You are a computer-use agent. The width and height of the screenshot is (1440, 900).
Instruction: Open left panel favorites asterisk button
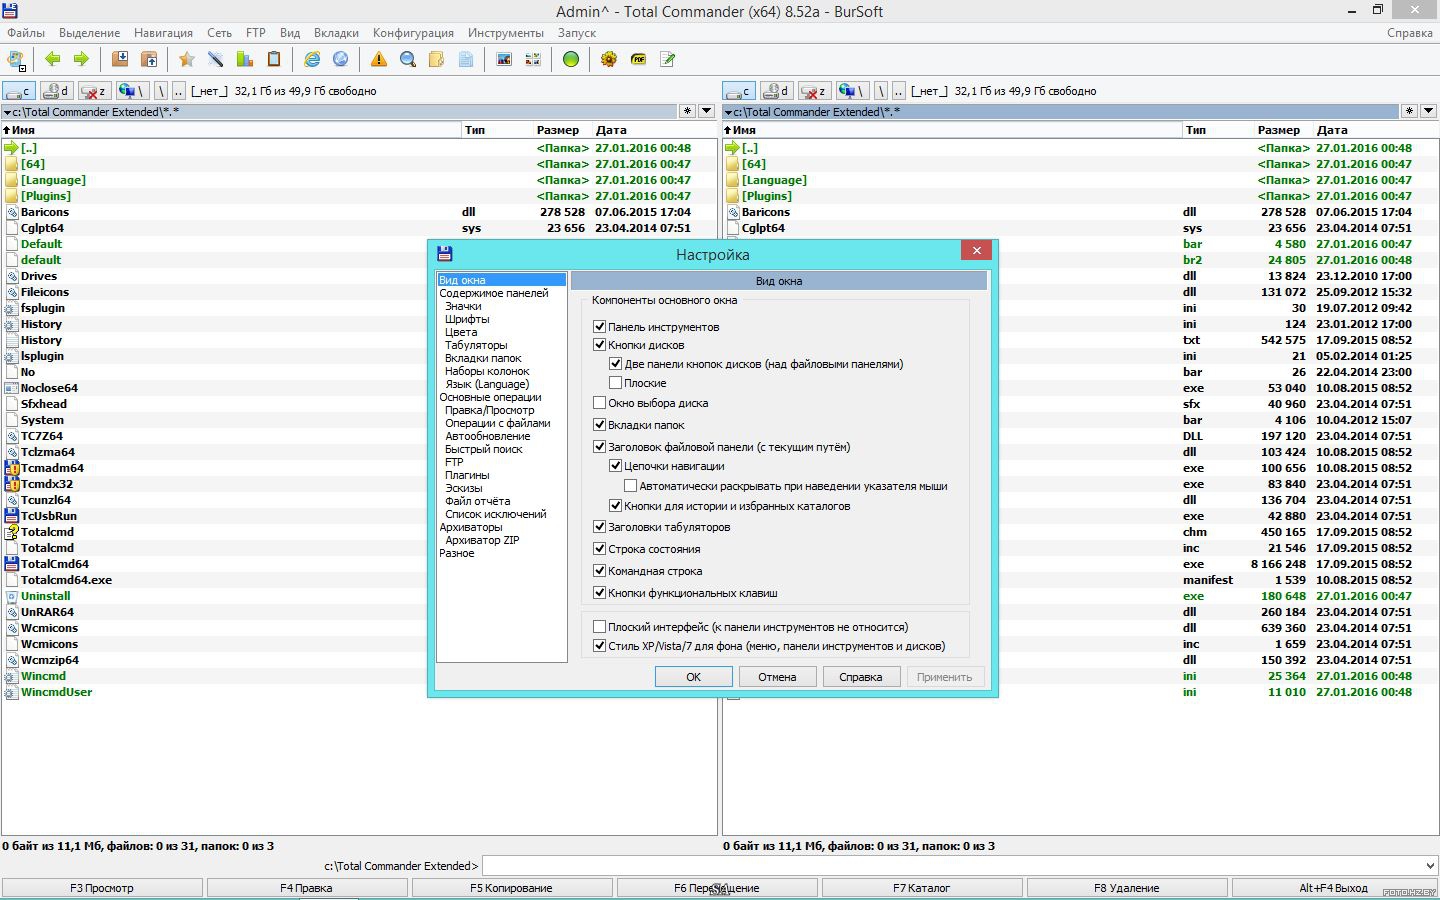687,111
